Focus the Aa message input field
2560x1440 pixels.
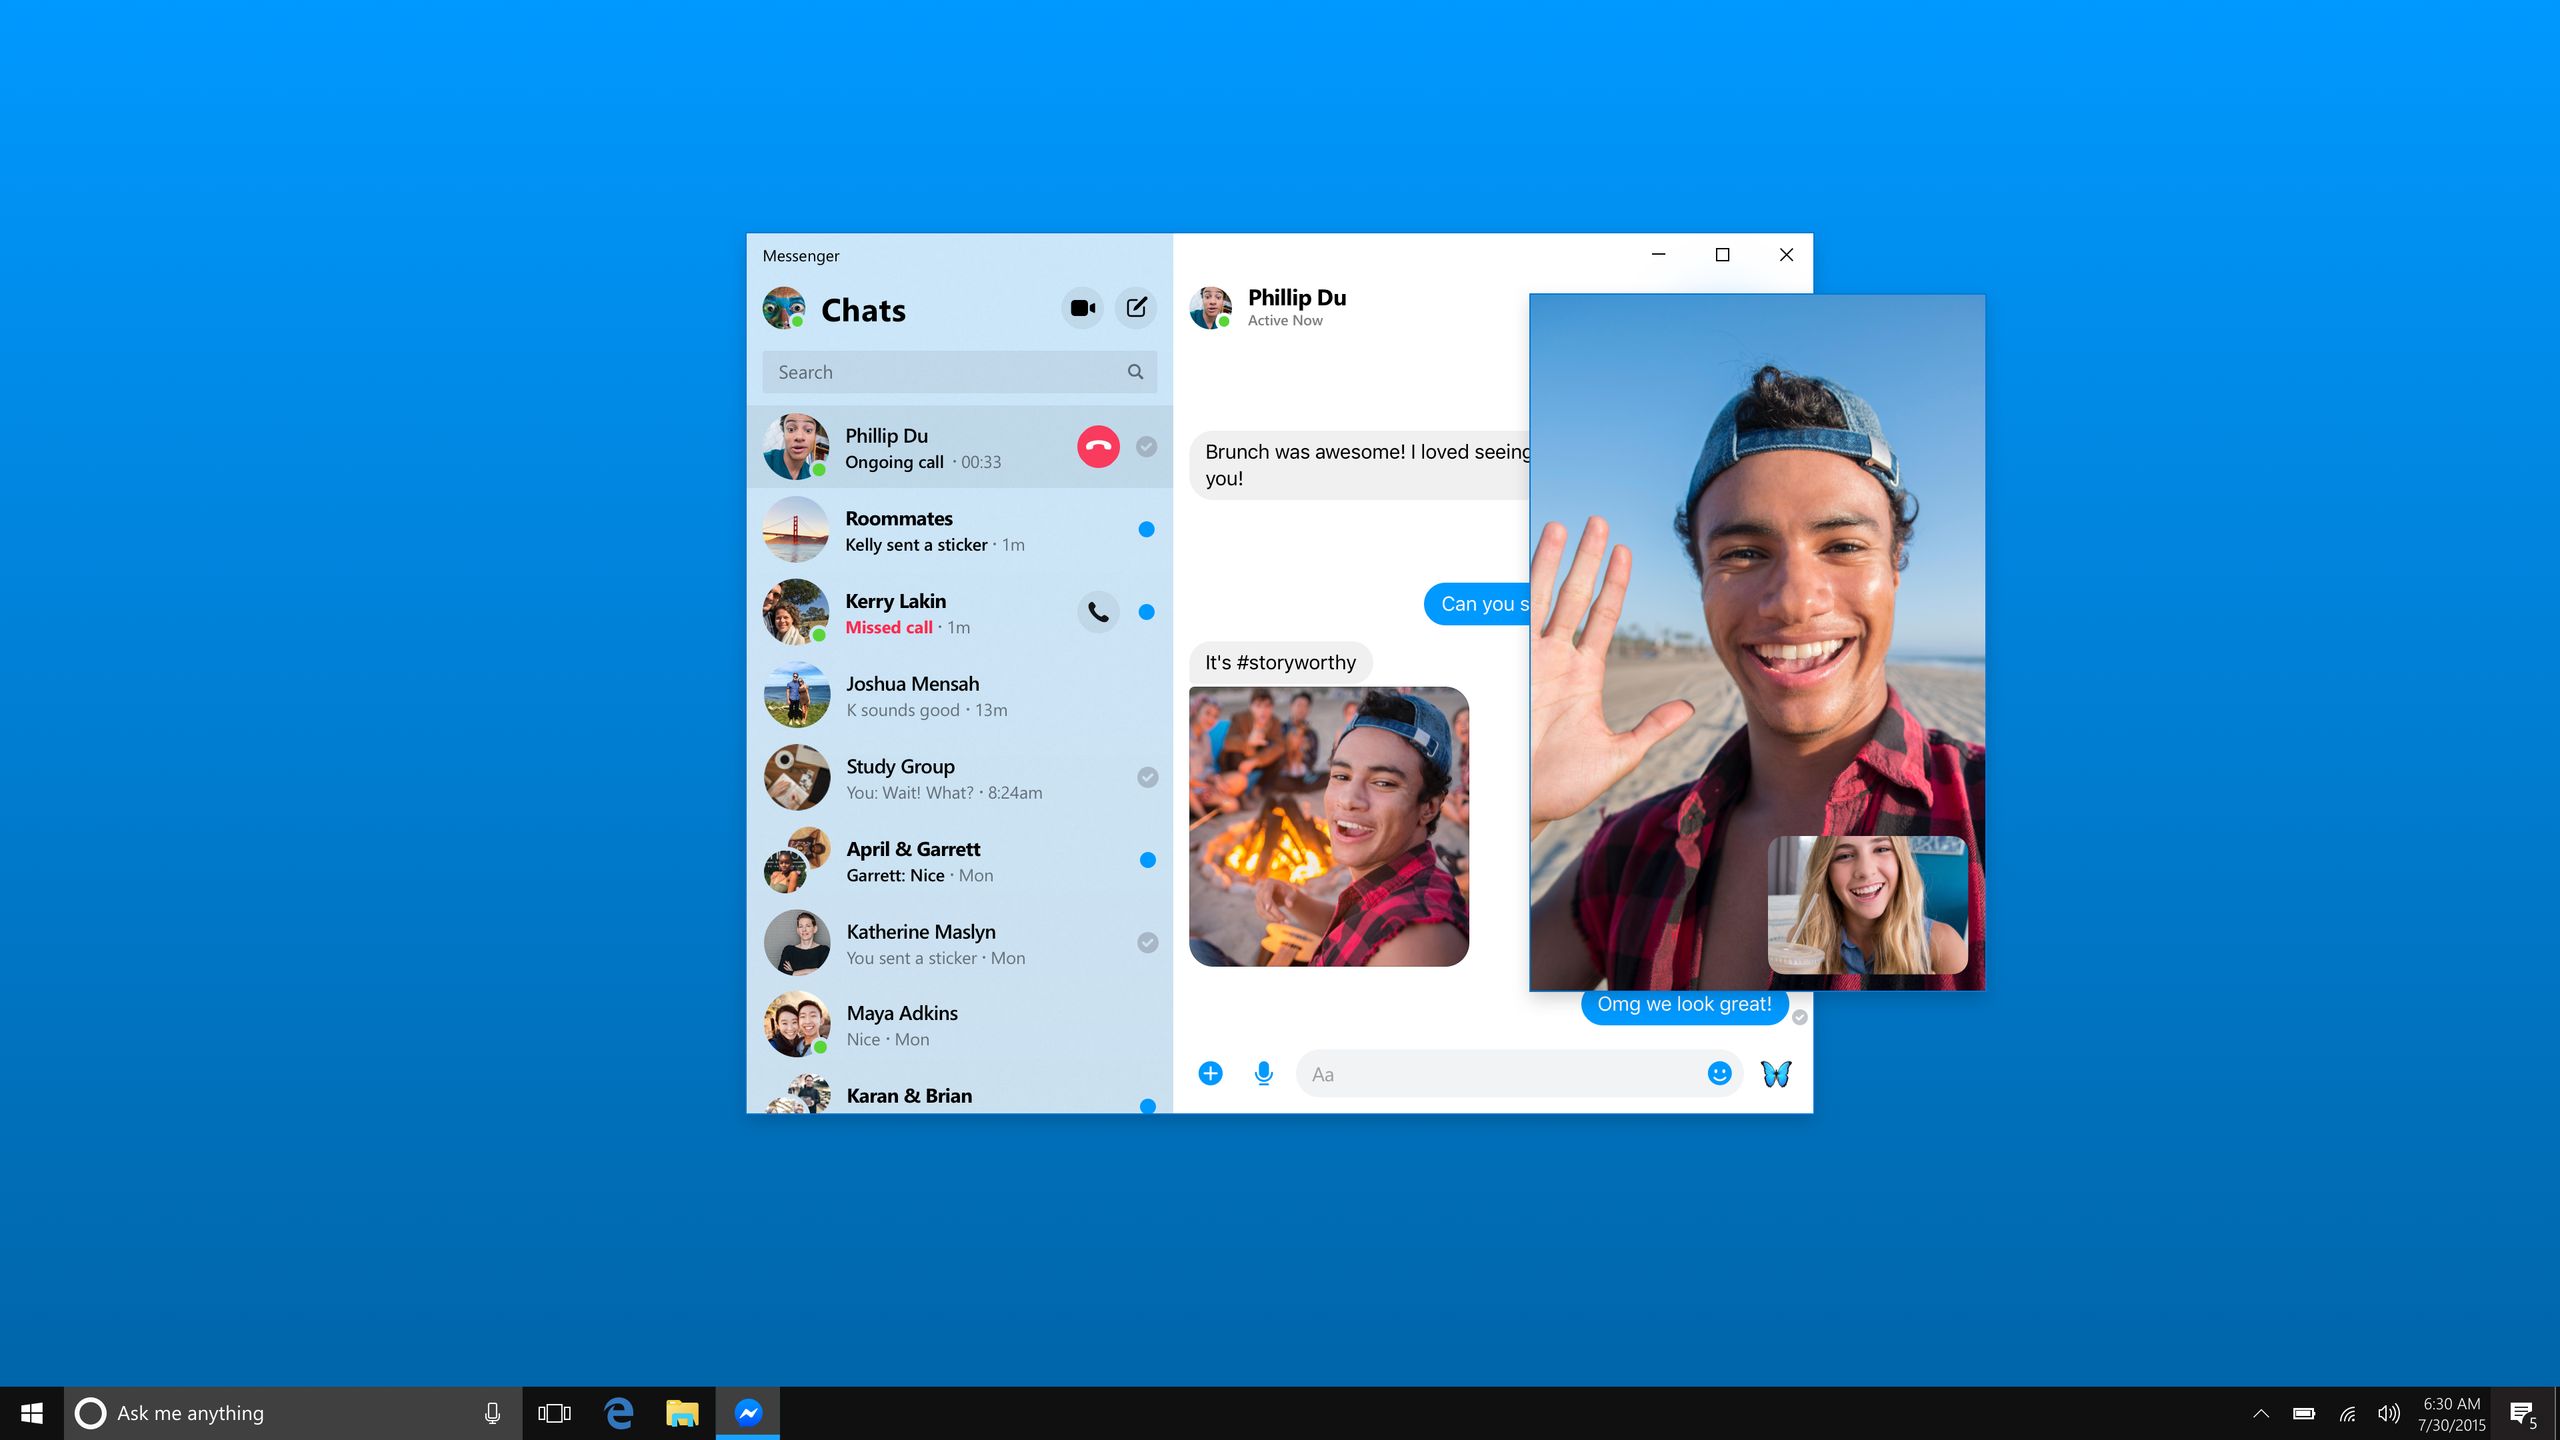pos(1500,1074)
